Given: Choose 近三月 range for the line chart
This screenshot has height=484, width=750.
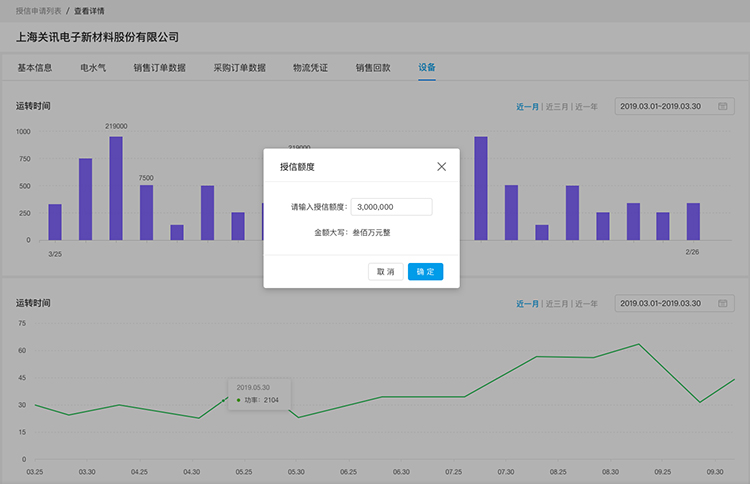Looking at the screenshot, I should tap(555, 303).
